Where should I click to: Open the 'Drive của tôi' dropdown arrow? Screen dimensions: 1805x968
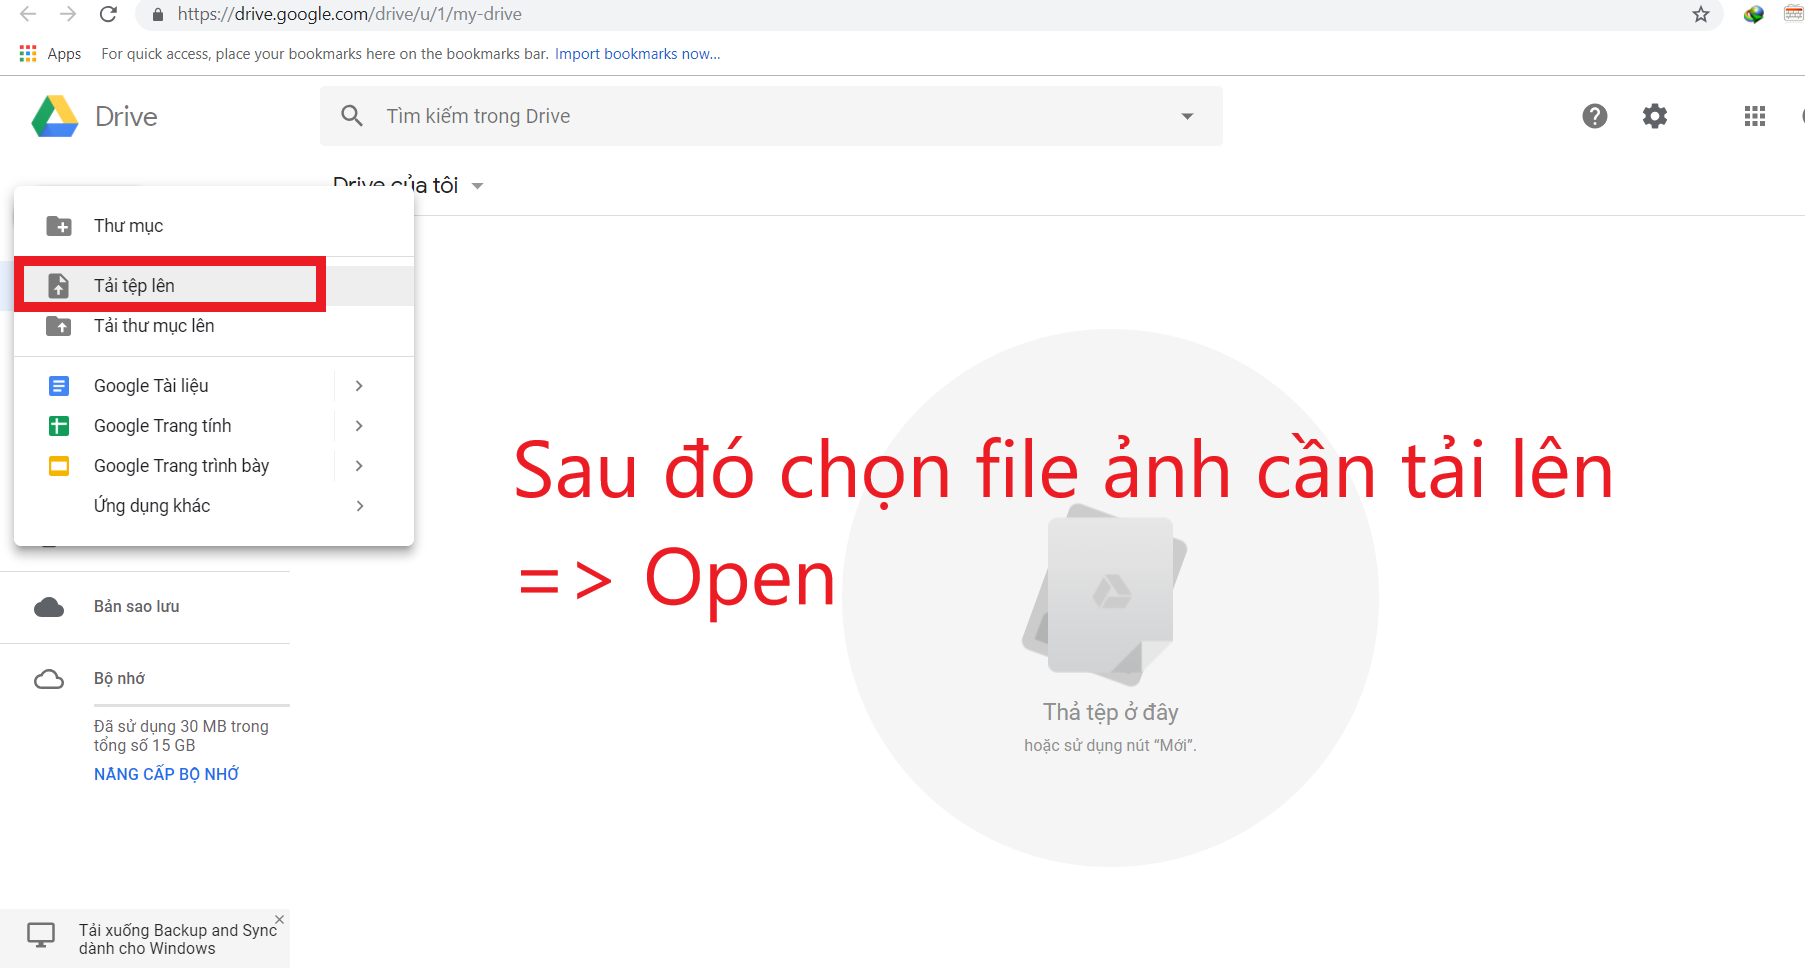click(x=477, y=186)
